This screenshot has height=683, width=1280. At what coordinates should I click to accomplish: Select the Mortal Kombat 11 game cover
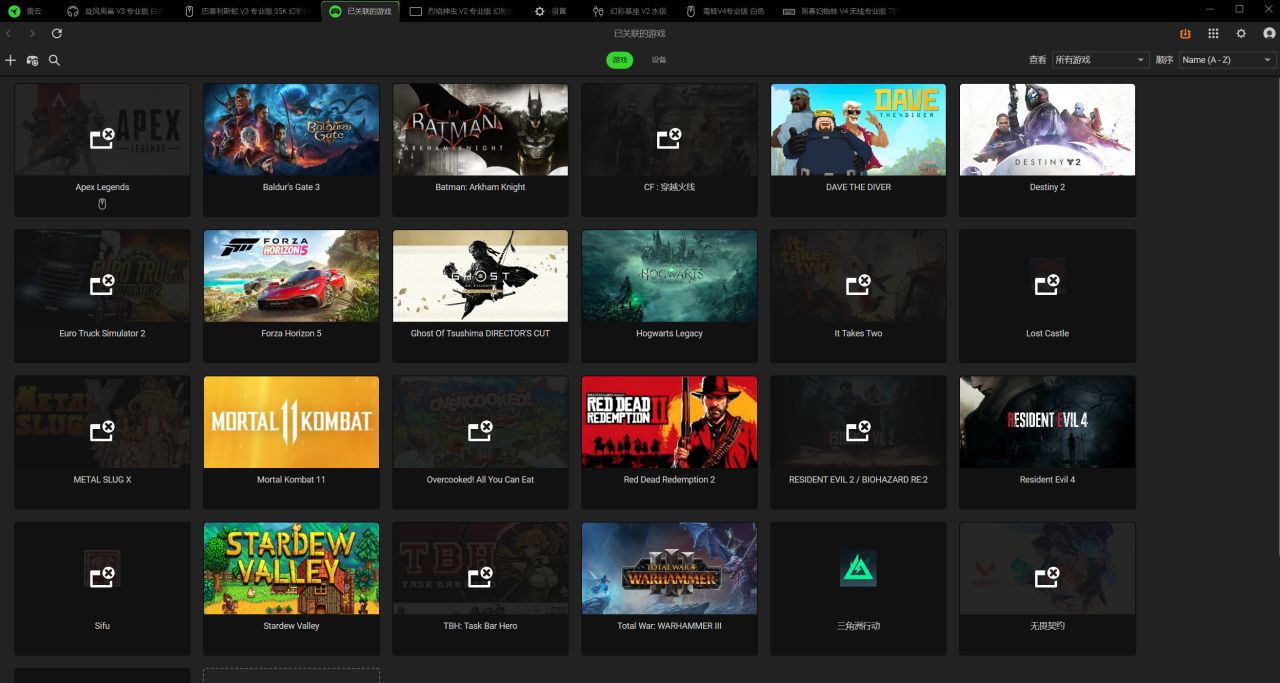[291, 422]
